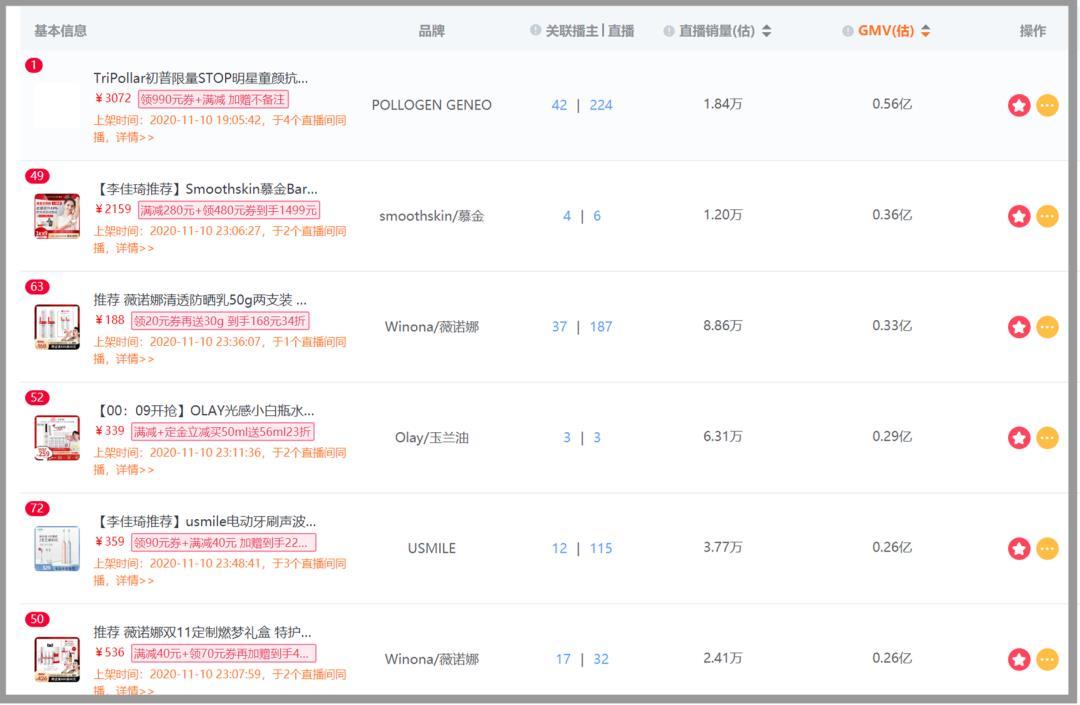Open TriPollar初普限量STOP product title
Screen dimensions: 1080x705
[x=201, y=78]
